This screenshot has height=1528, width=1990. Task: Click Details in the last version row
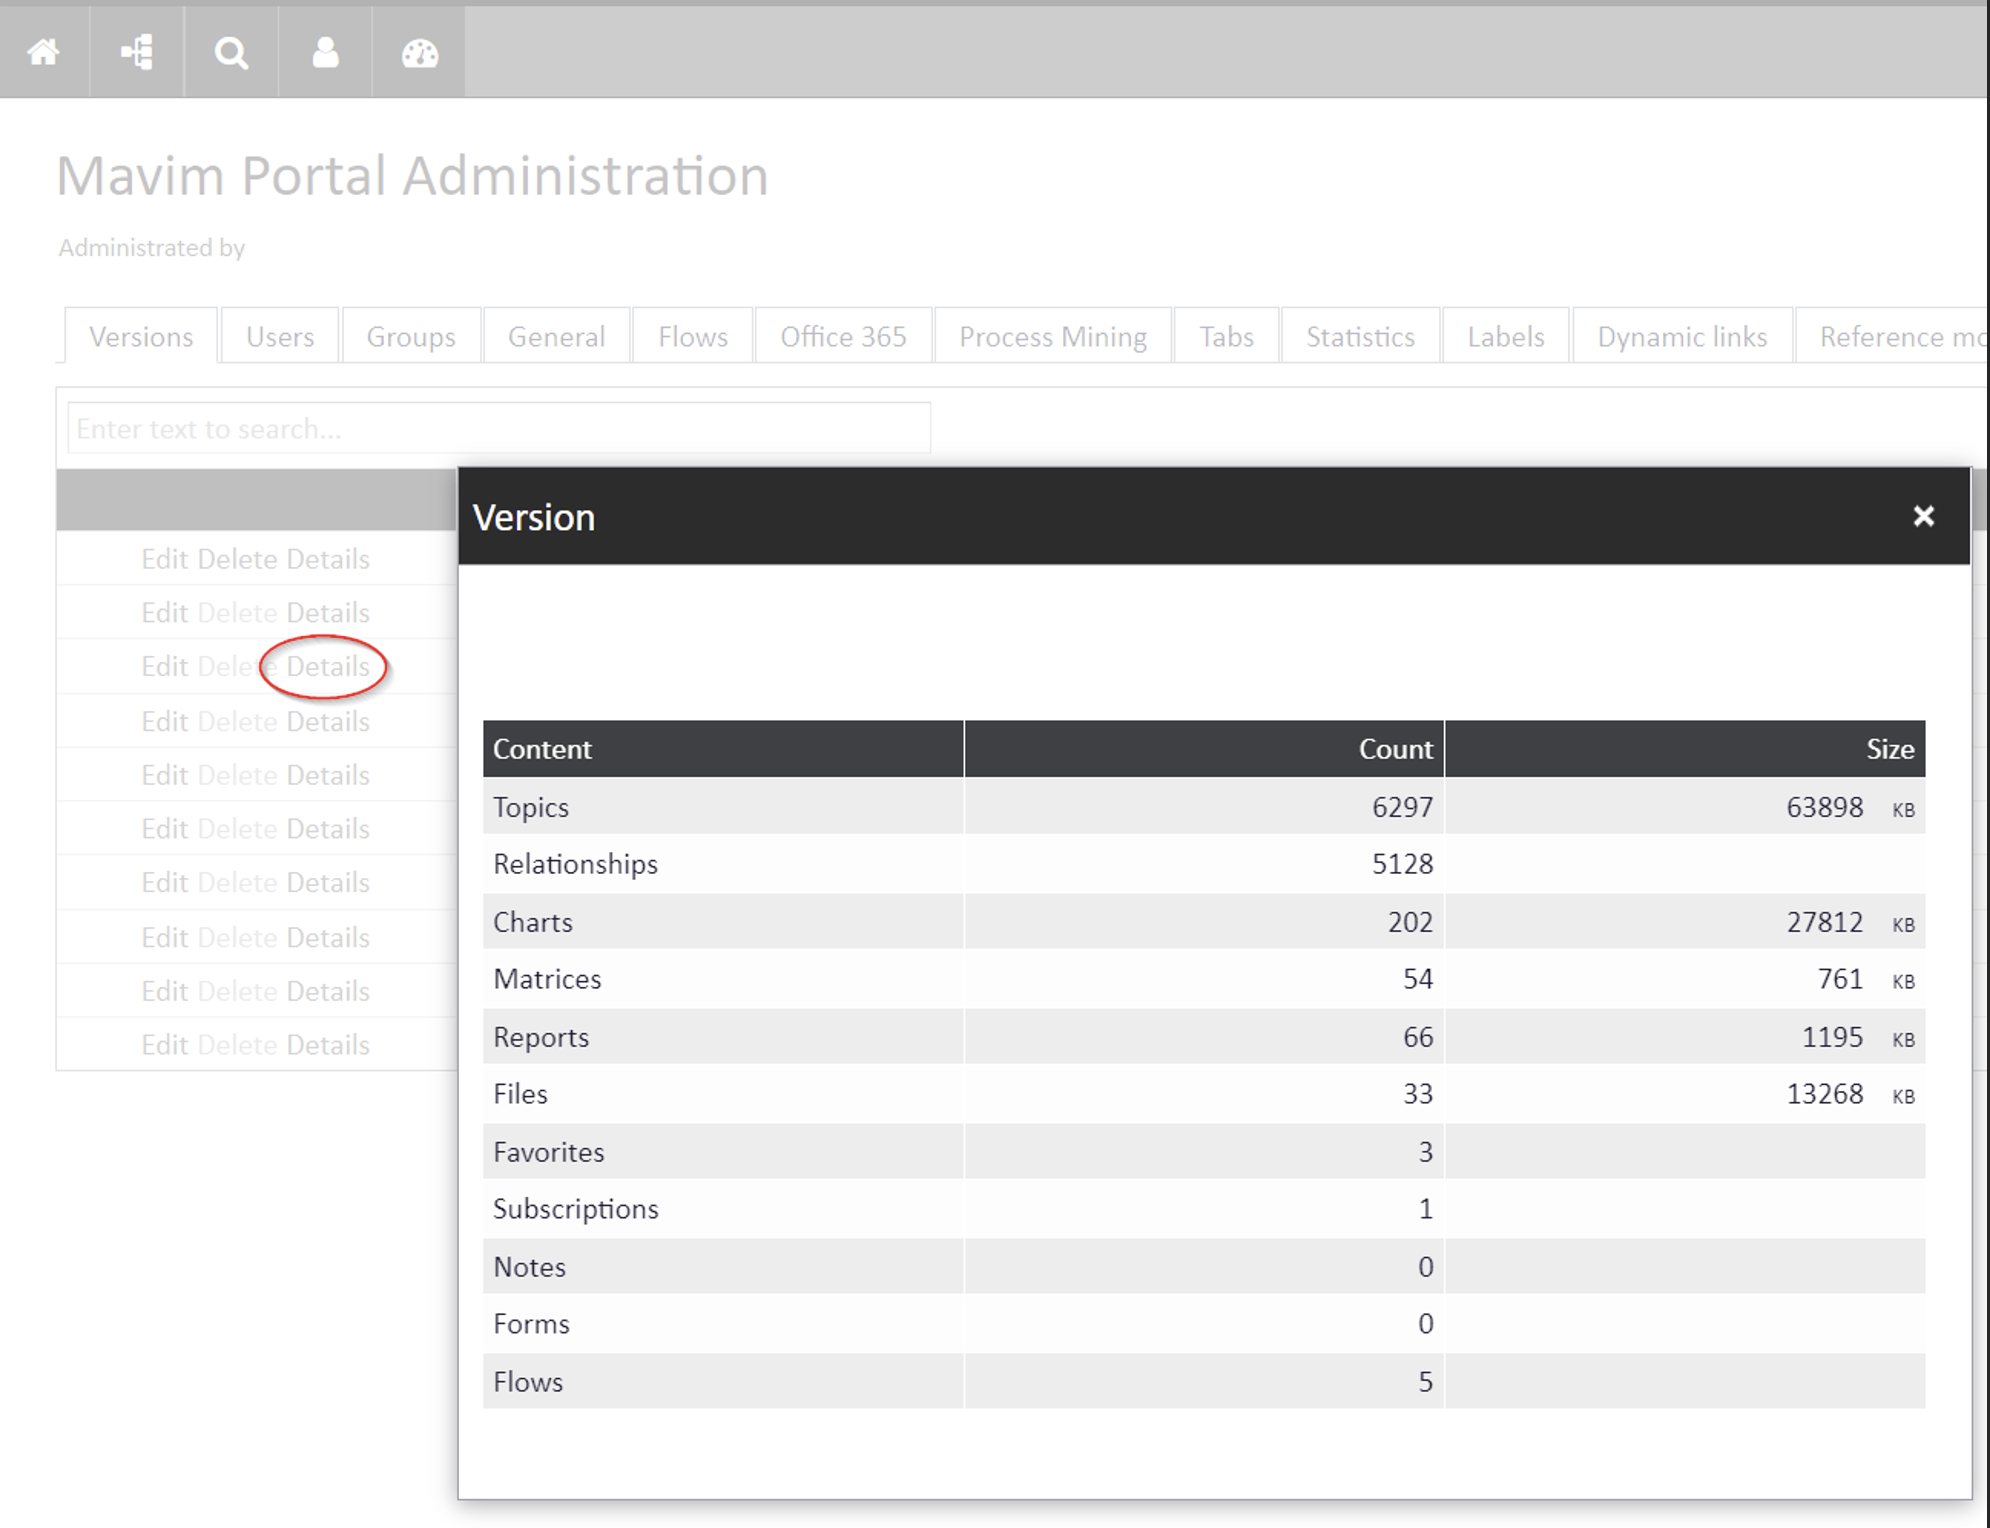click(328, 1045)
